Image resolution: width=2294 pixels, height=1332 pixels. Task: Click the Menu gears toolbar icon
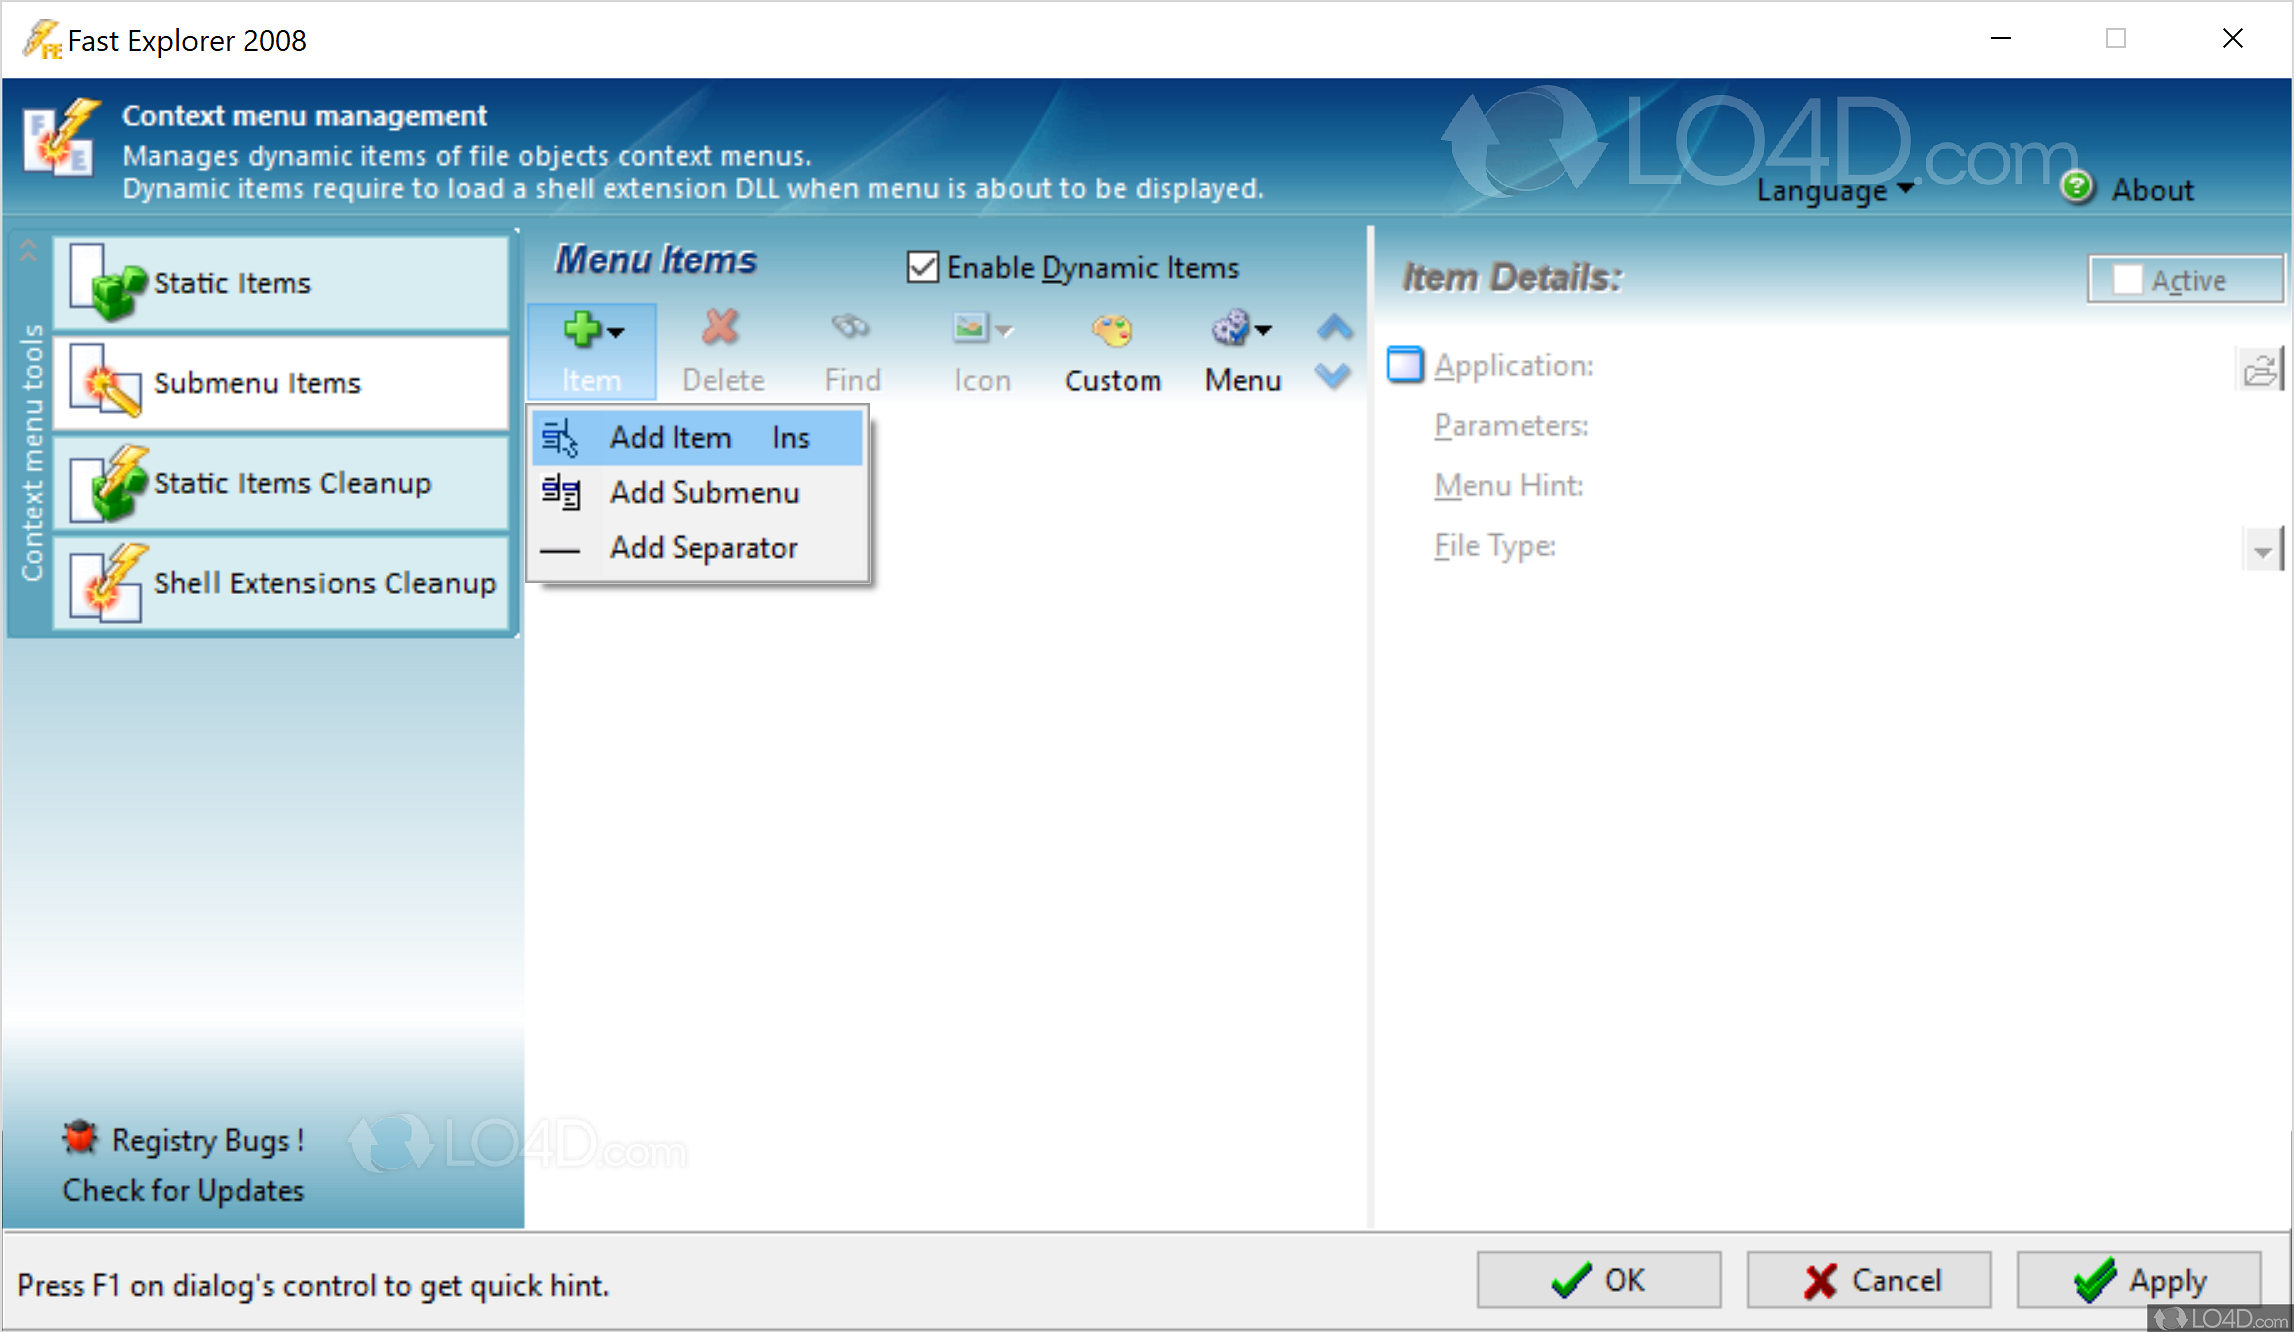1231,328
